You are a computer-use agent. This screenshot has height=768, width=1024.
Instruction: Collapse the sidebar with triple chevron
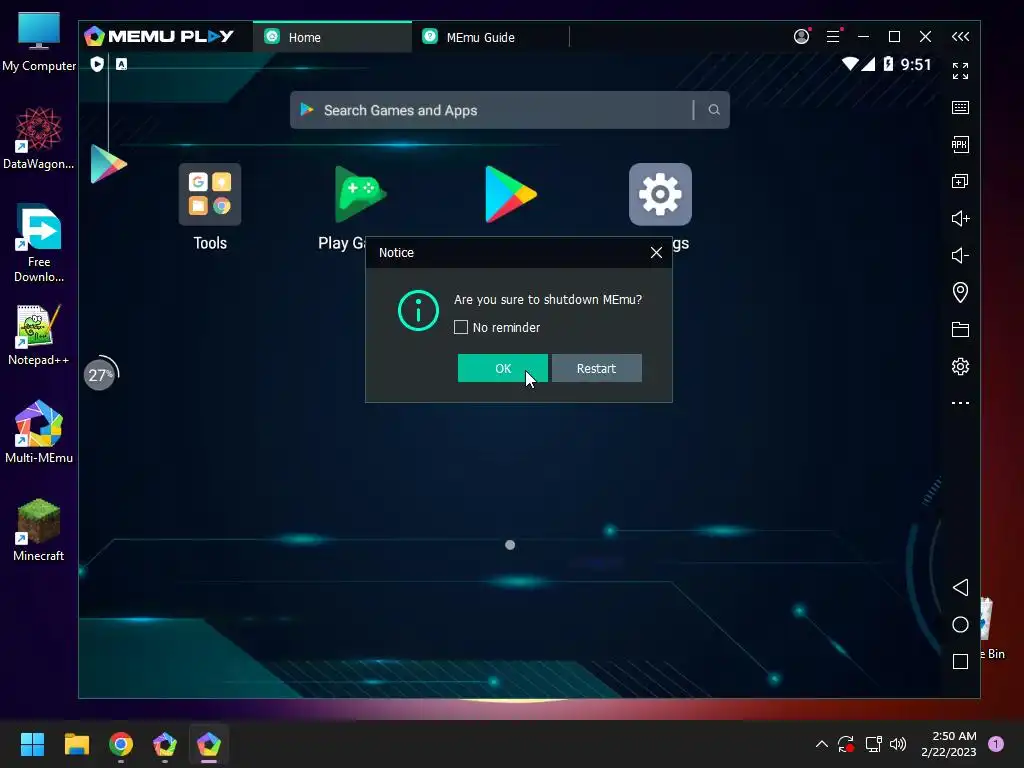click(x=960, y=37)
